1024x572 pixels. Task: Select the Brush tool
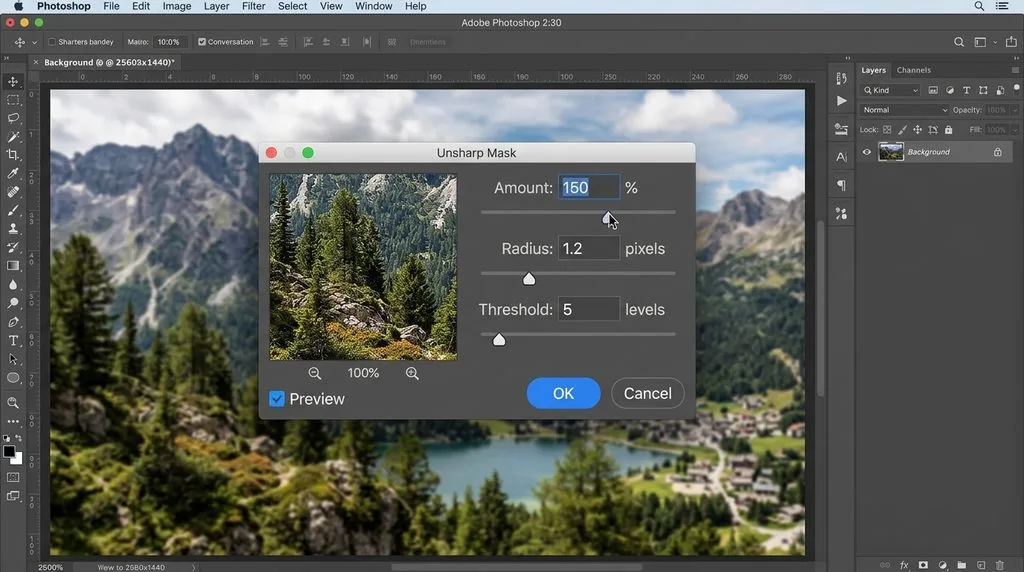click(13, 210)
